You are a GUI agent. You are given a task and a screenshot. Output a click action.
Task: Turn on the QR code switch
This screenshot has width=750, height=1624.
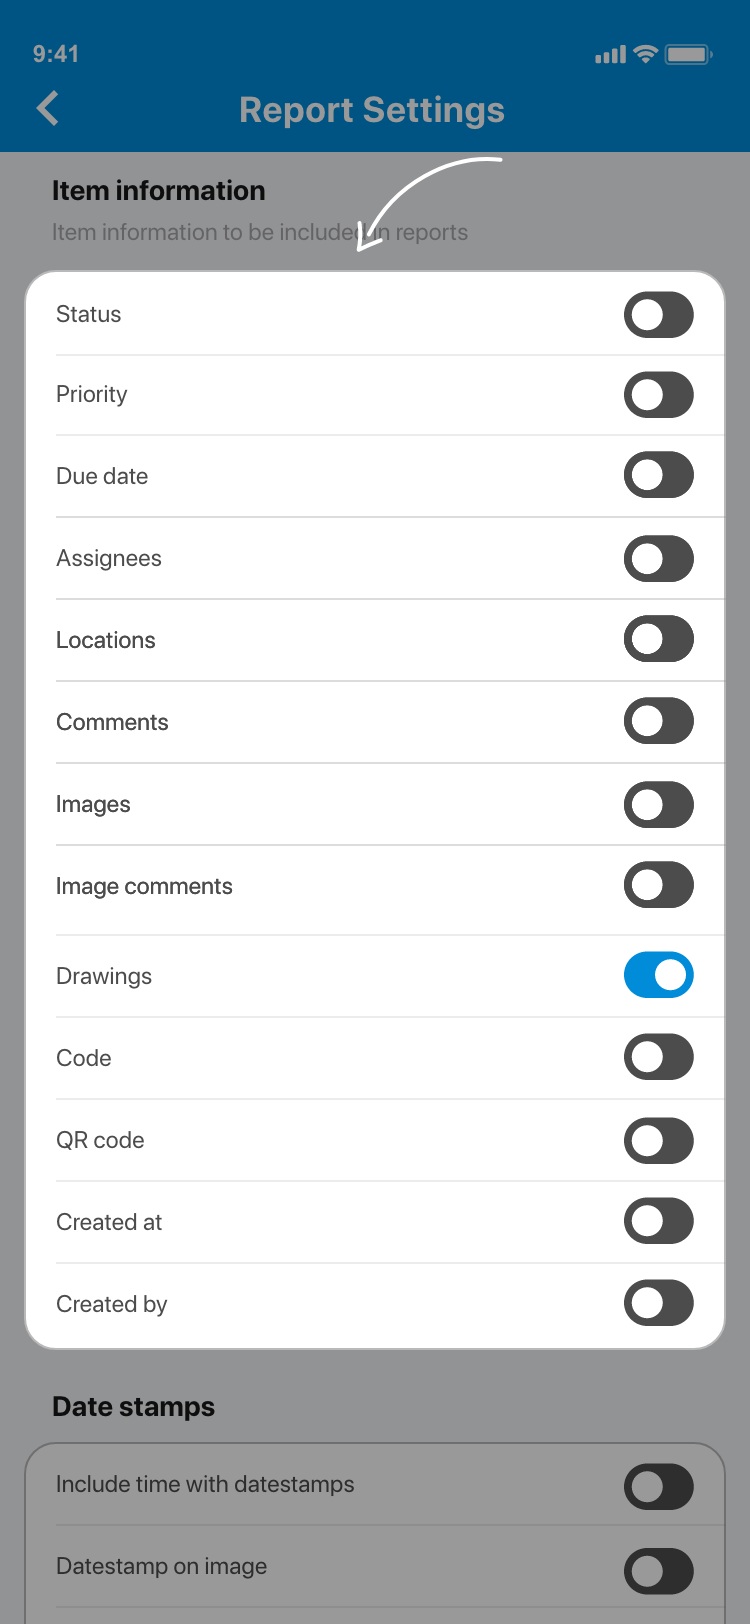coord(658,1141)
